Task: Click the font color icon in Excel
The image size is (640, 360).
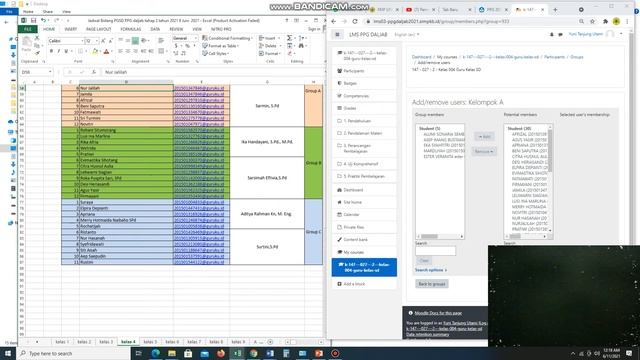Action: [106, 51]
